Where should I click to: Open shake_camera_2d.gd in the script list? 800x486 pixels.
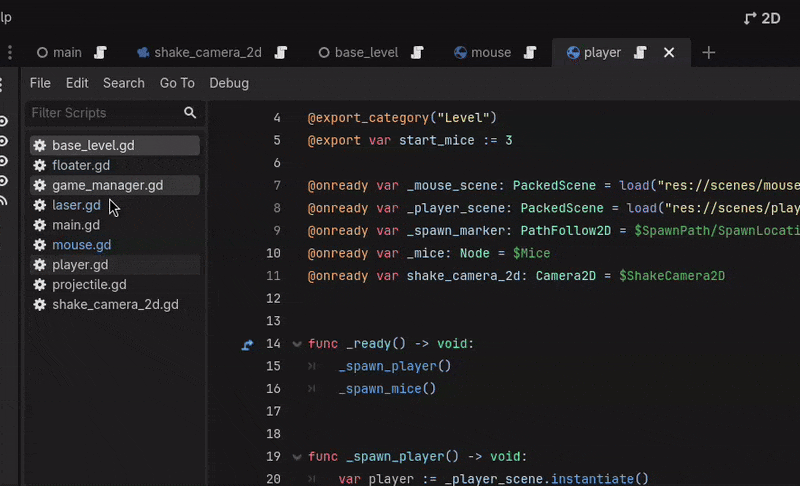[x=115, y=304]
